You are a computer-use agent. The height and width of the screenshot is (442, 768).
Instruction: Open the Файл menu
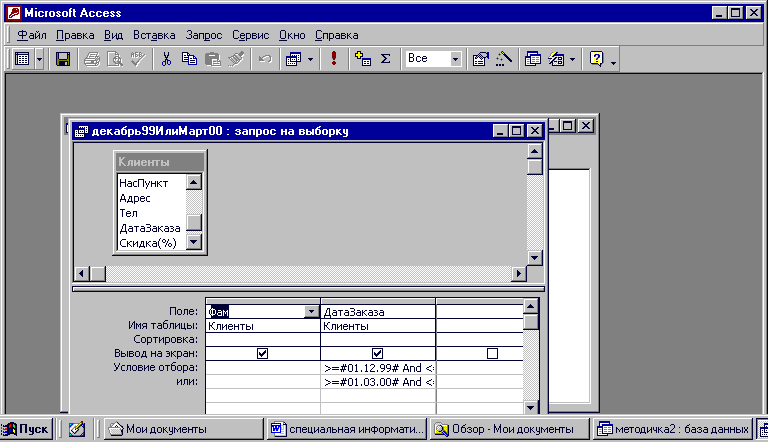click(32, 35)
